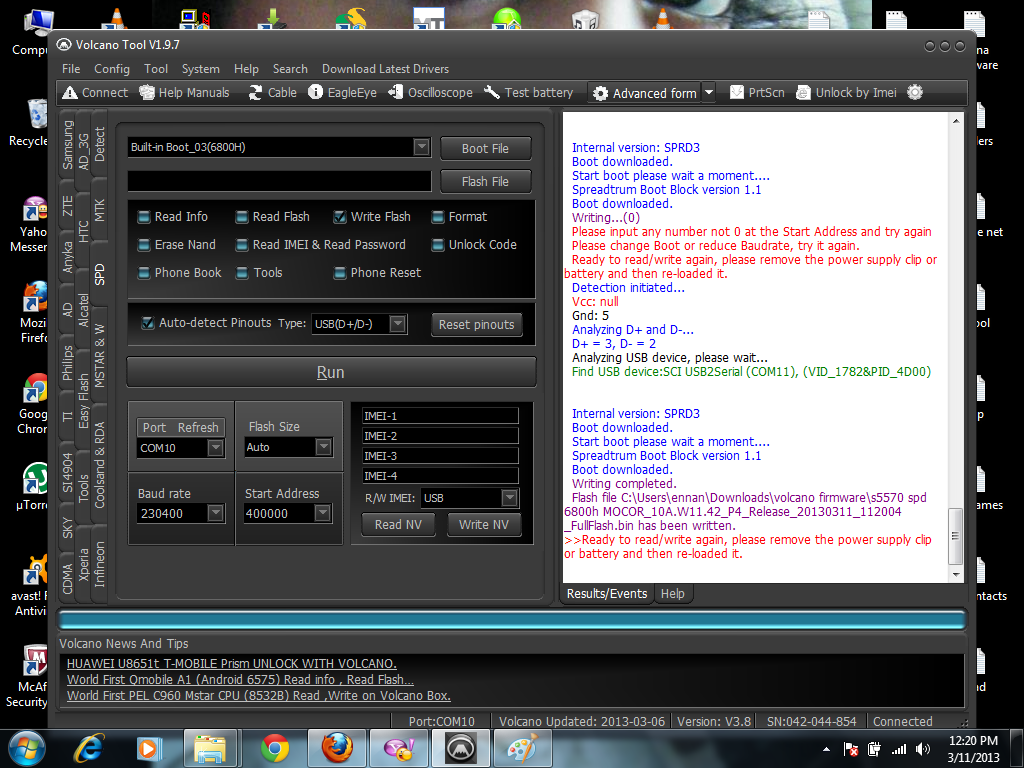Open Firefox from the taskbar
The image size is (1024, 768).
coord(338,748)
